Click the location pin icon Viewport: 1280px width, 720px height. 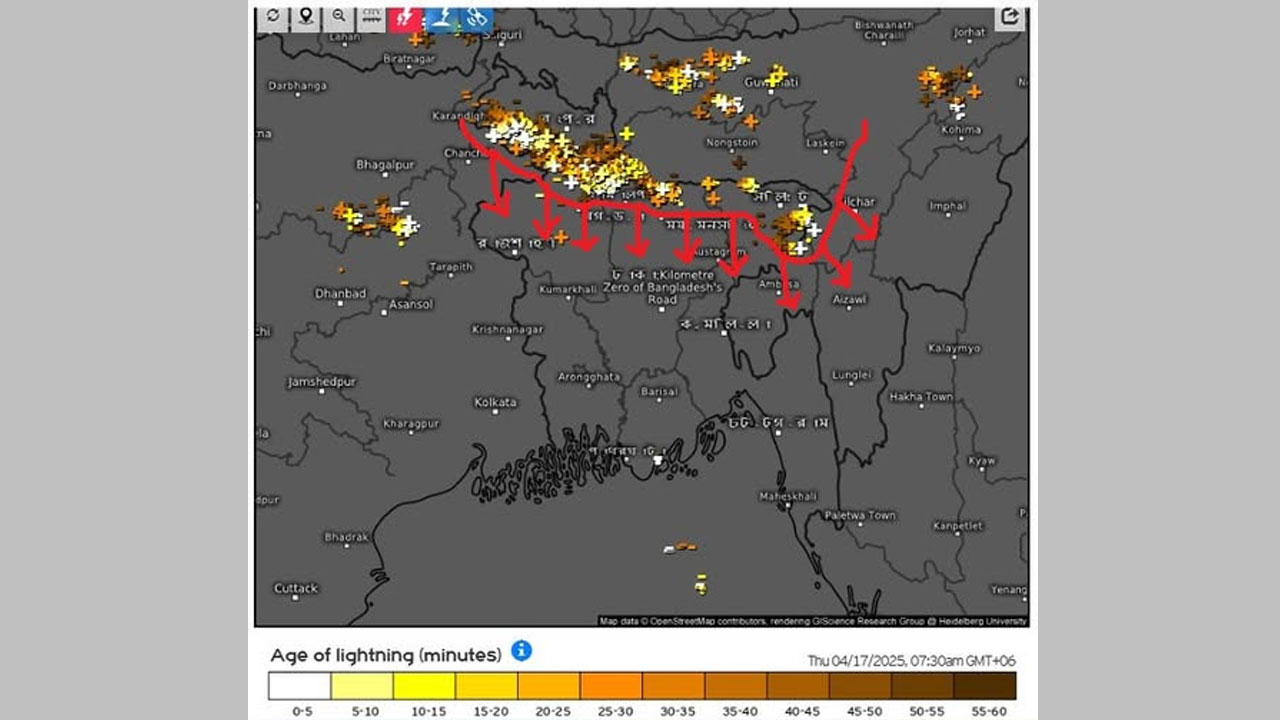point(305,17)
